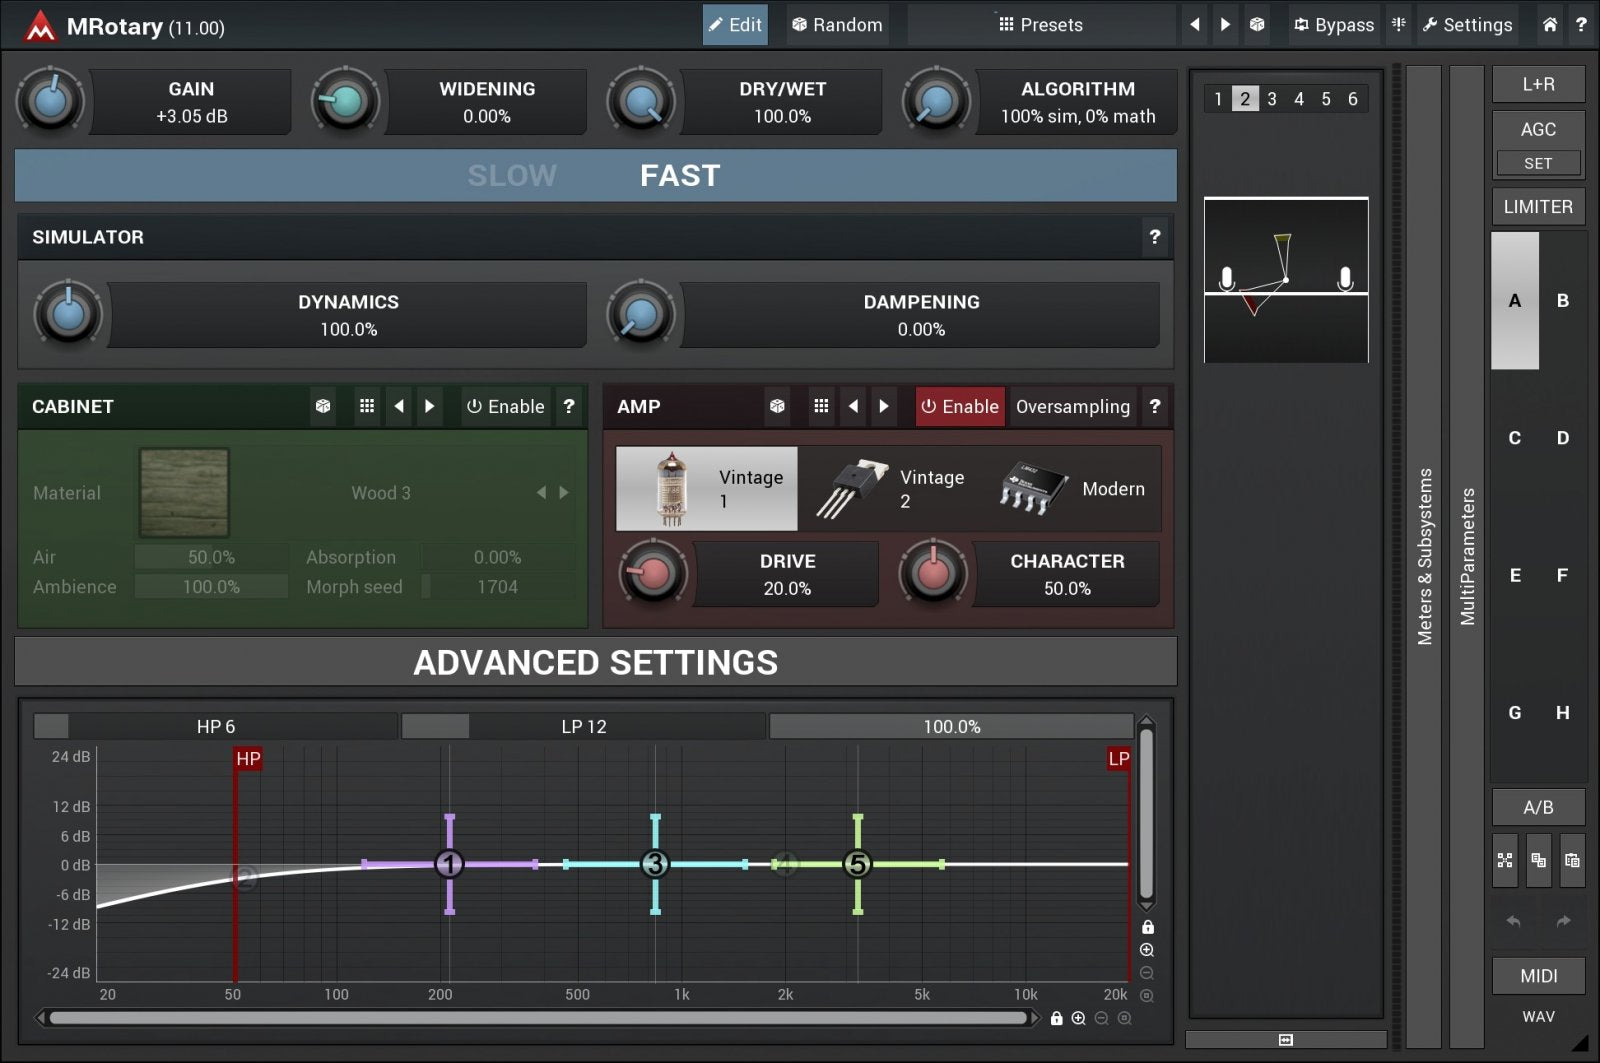Select EQ band point 3
Image resolution: width=1600 pixels, height=1063 pixels.
pyautogui.click(x=655, y=864)
